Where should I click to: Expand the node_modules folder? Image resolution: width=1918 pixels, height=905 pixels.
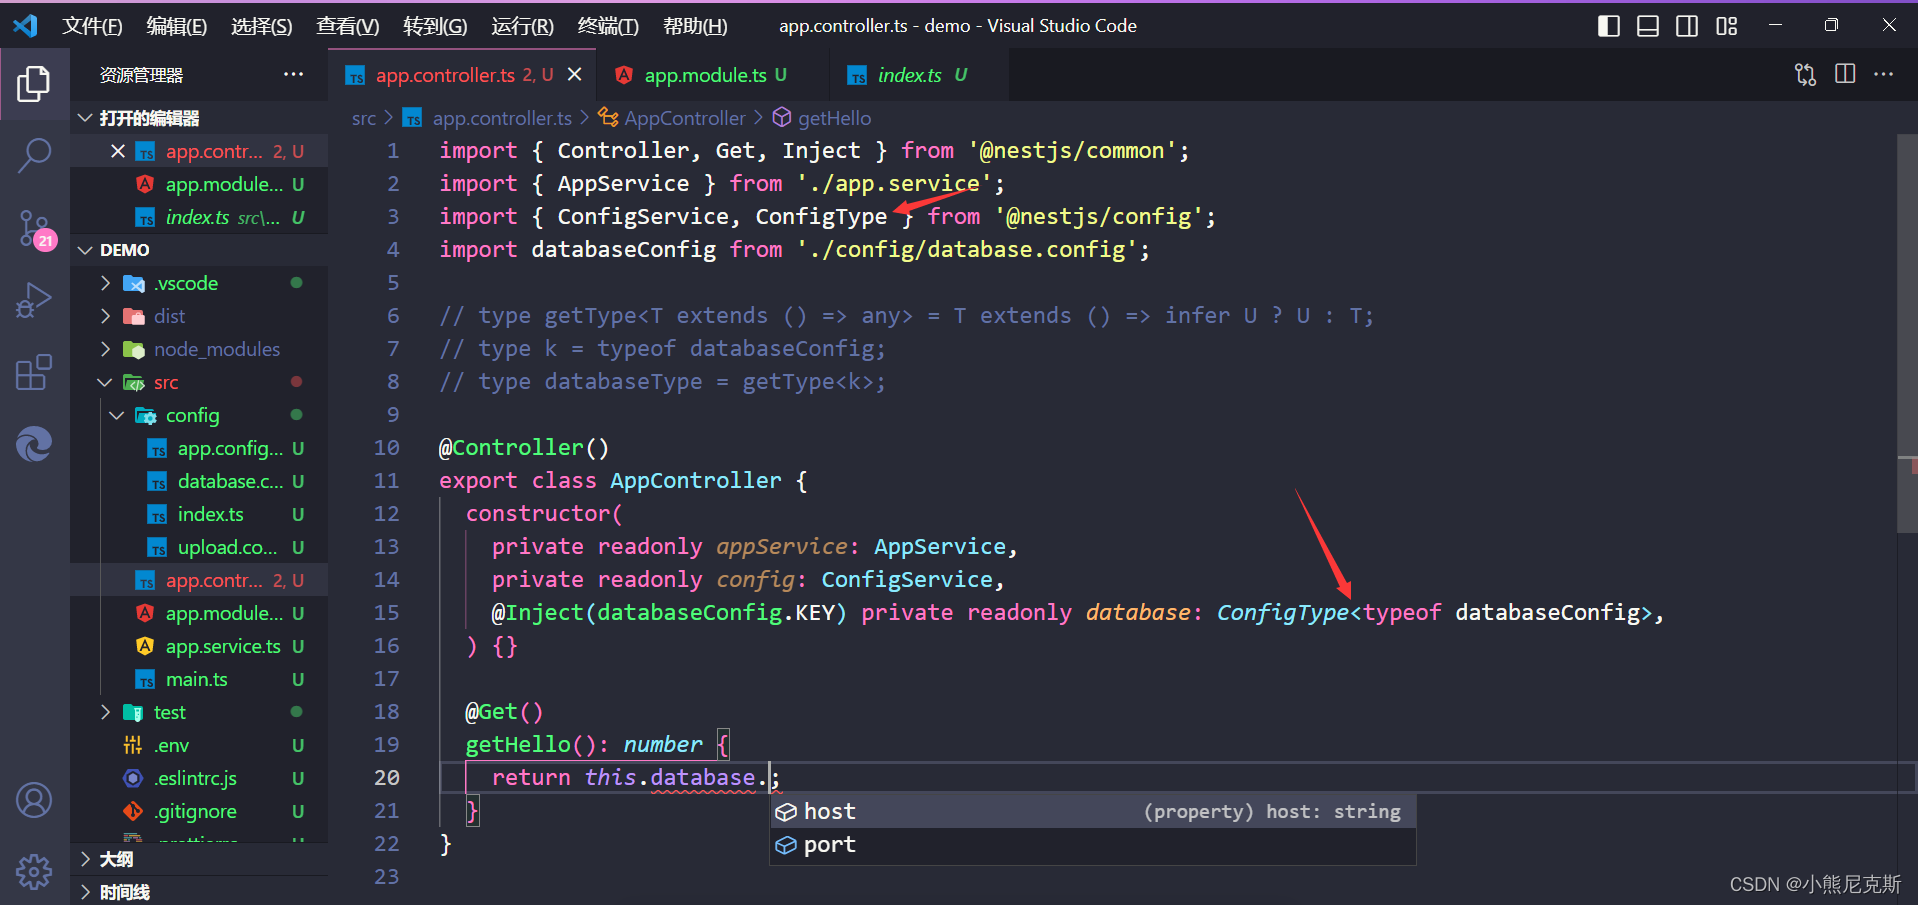tap(199, 349)
